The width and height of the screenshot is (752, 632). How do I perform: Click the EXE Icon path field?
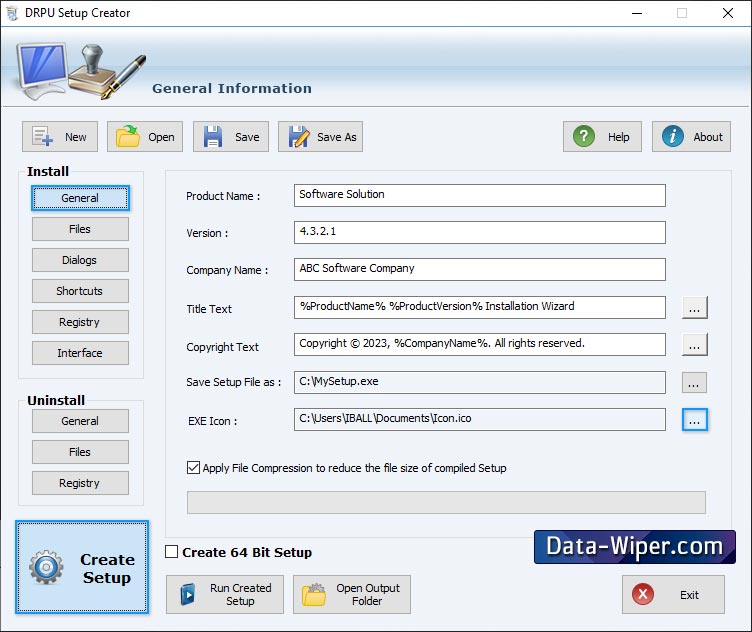pyautogui.click(x=480, y=420)
